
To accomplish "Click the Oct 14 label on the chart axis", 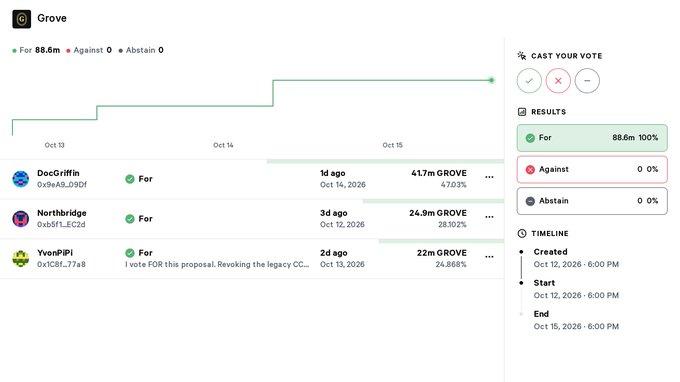I will pyautogui.click(x=223, y=145).
